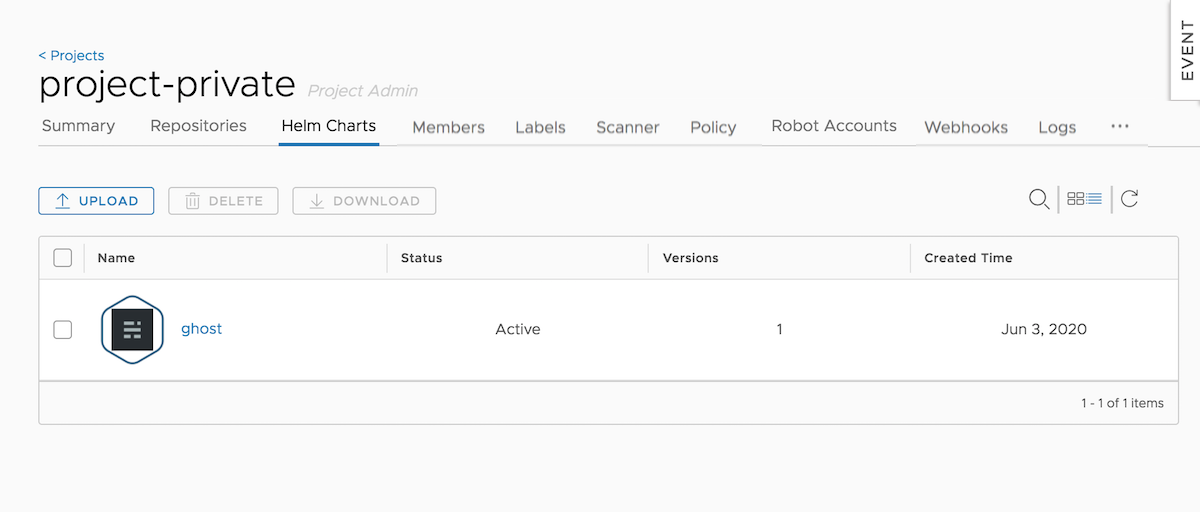Sort by the Name column header
Viewport: 1200px width, 512px height.
(x=116, y=258)
